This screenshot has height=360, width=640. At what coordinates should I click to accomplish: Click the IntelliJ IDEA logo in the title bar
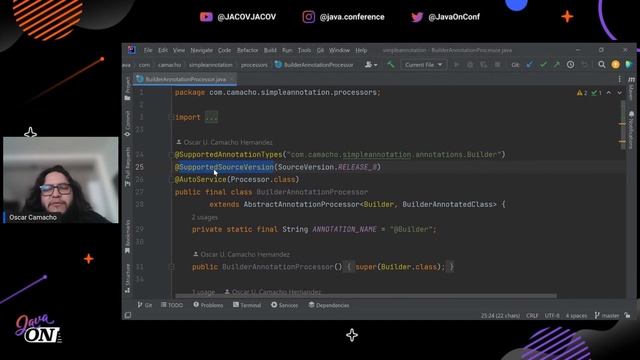point(131,50)
